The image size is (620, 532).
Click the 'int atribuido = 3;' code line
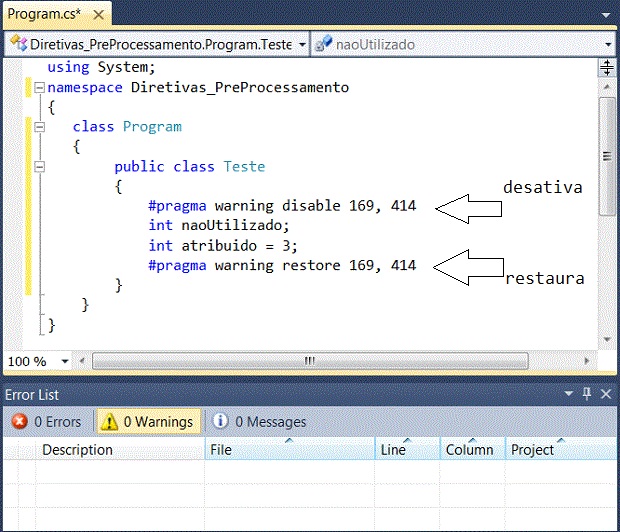[x=223, y=246]
